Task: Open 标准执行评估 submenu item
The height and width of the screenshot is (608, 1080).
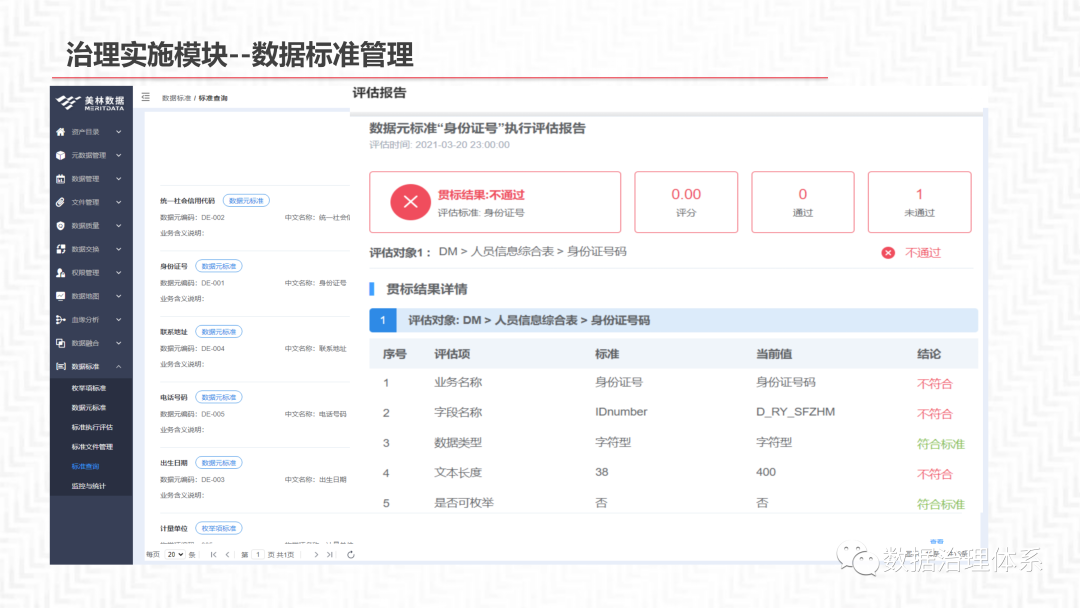Action: pyautogui.click(x=91, y=427)
